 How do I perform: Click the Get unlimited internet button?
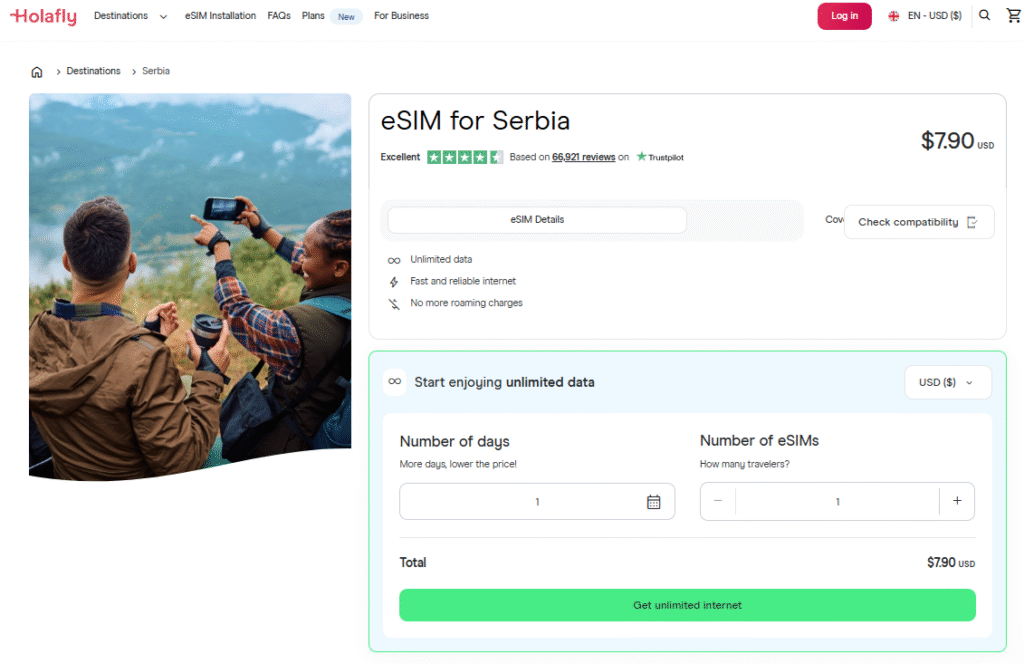coord(687,605)
